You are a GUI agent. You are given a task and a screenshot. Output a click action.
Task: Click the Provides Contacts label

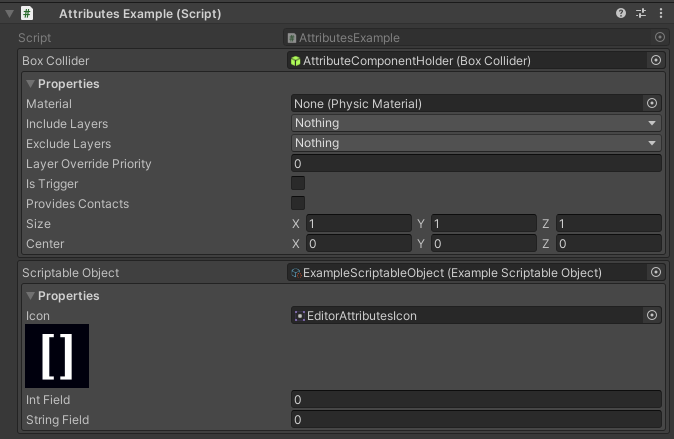(x=77, y=204)
